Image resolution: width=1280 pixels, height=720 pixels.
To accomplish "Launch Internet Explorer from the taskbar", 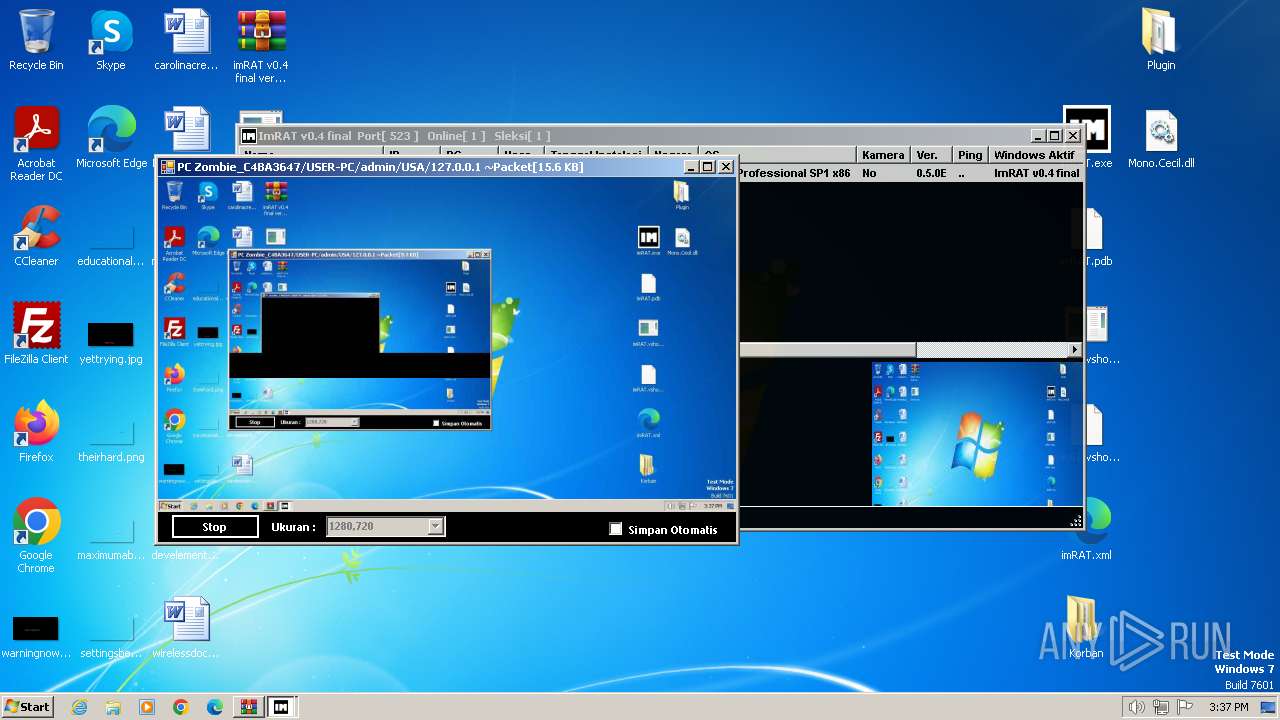I will coord(79,707).
